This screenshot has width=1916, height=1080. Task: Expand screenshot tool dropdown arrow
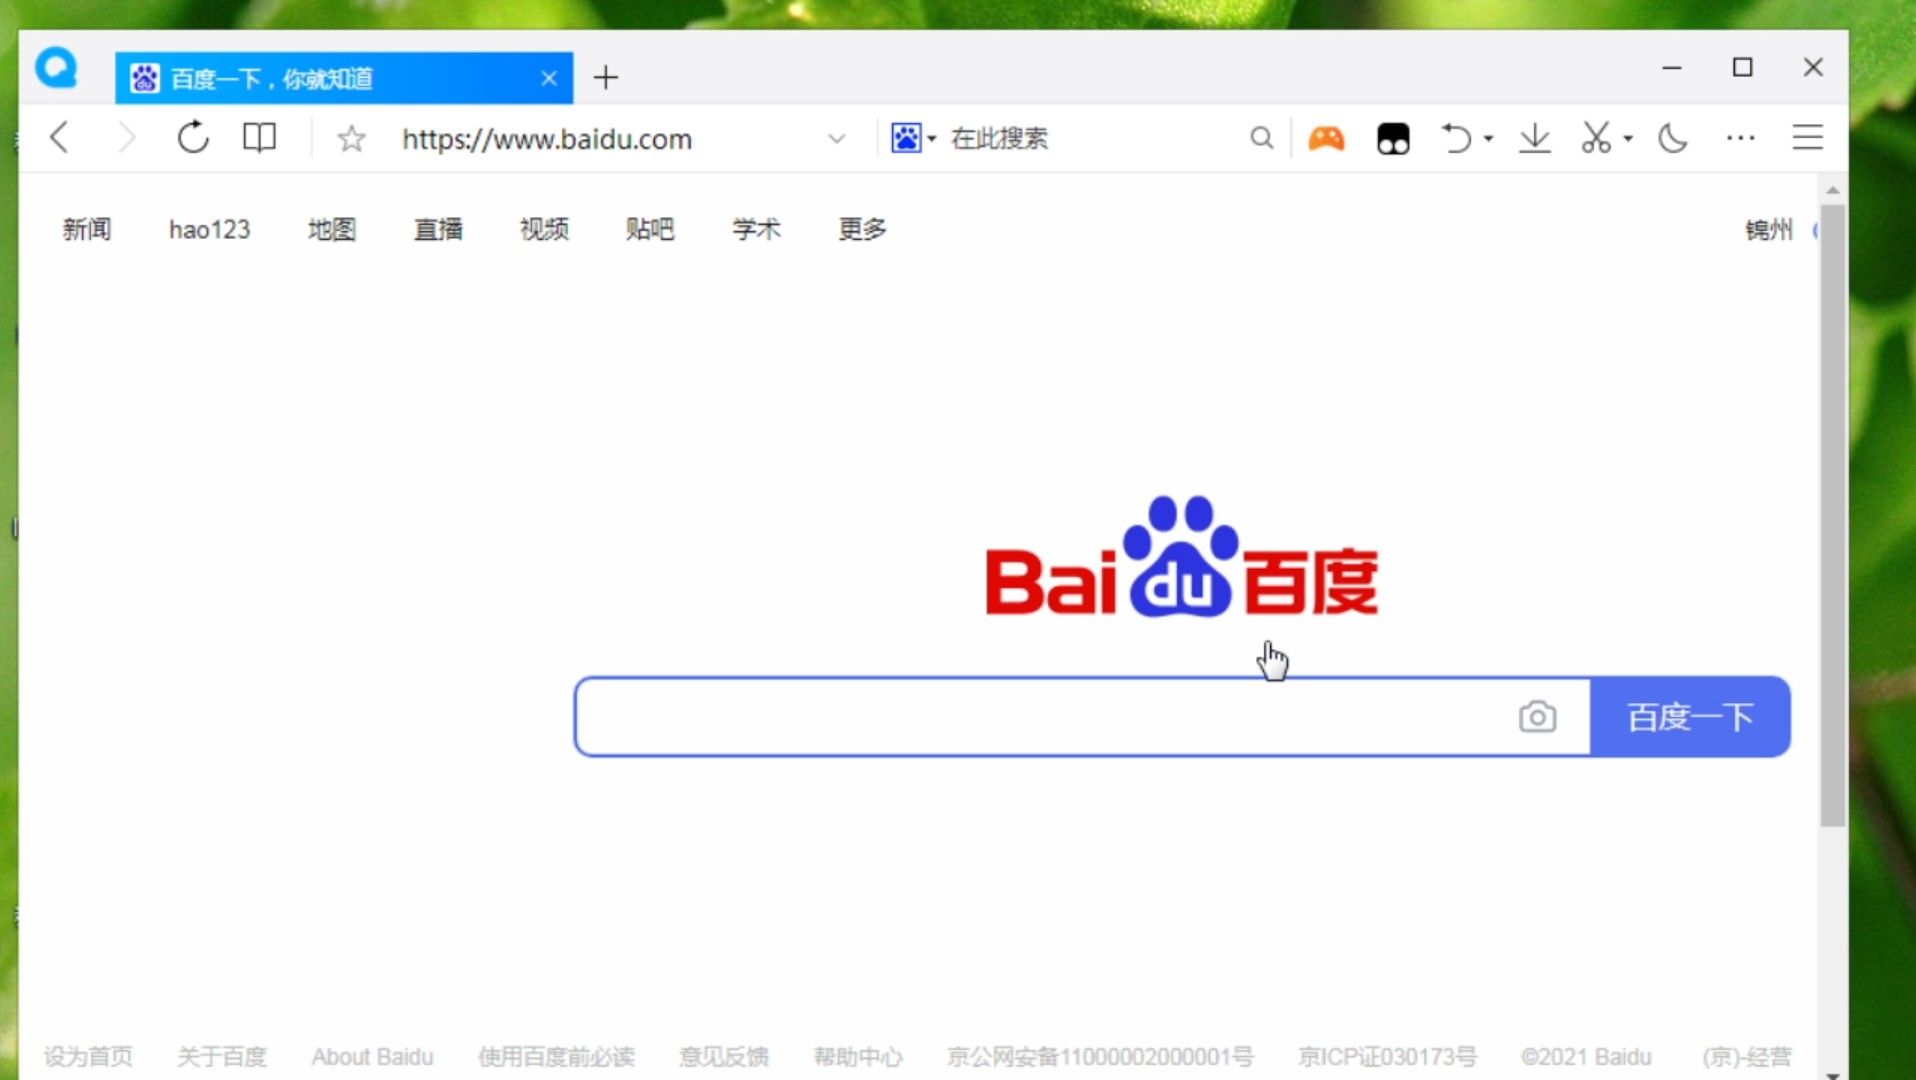(1629, 138)
